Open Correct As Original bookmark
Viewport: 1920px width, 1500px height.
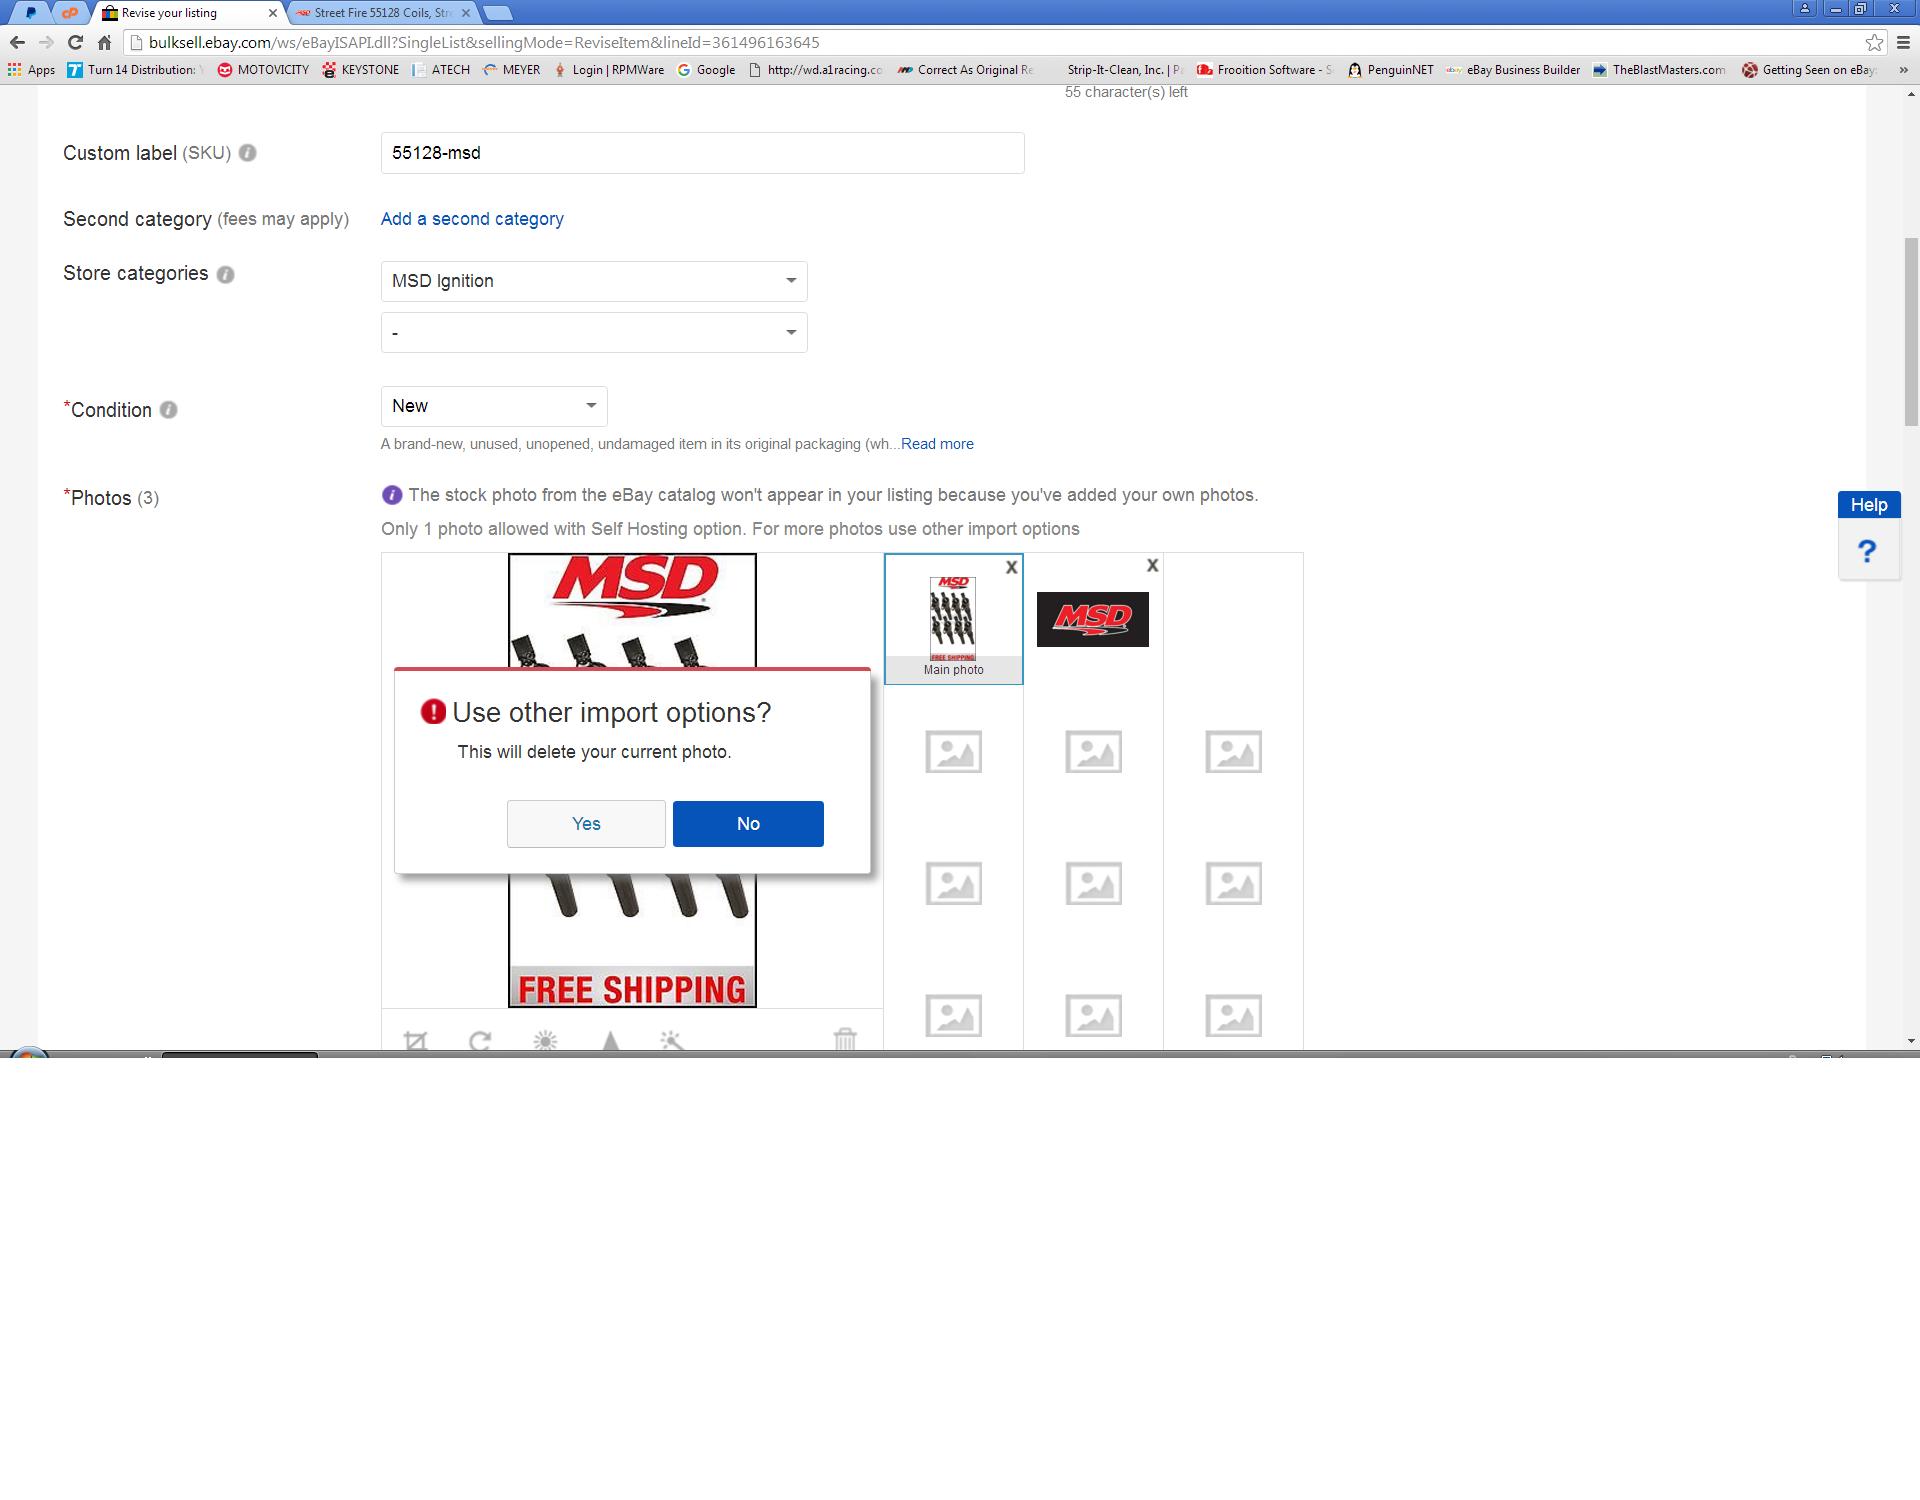click(x=965, y=70)
